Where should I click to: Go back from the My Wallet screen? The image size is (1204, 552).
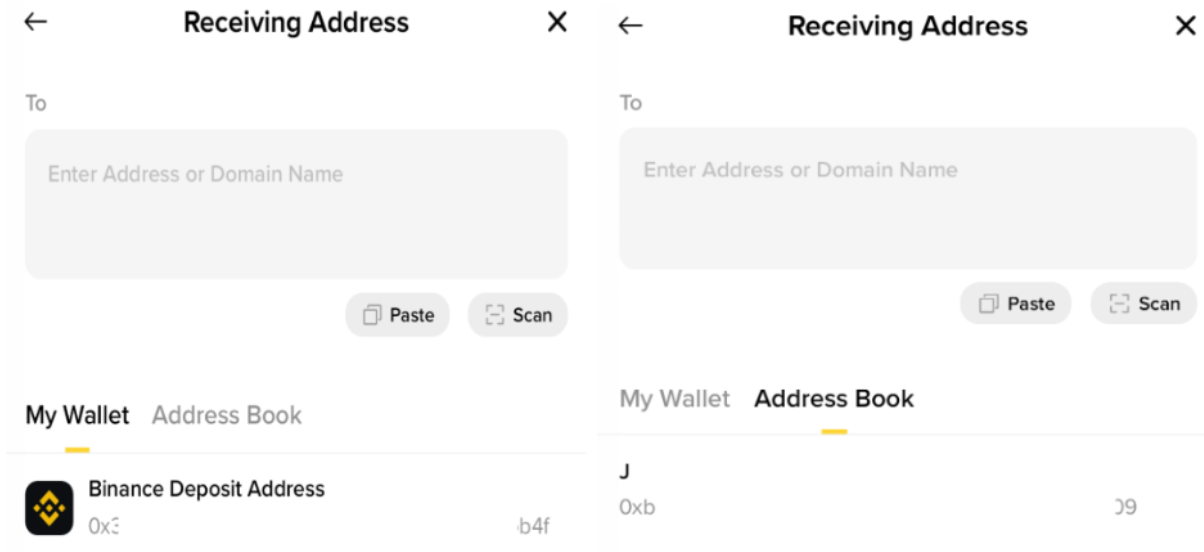point(36,22)
